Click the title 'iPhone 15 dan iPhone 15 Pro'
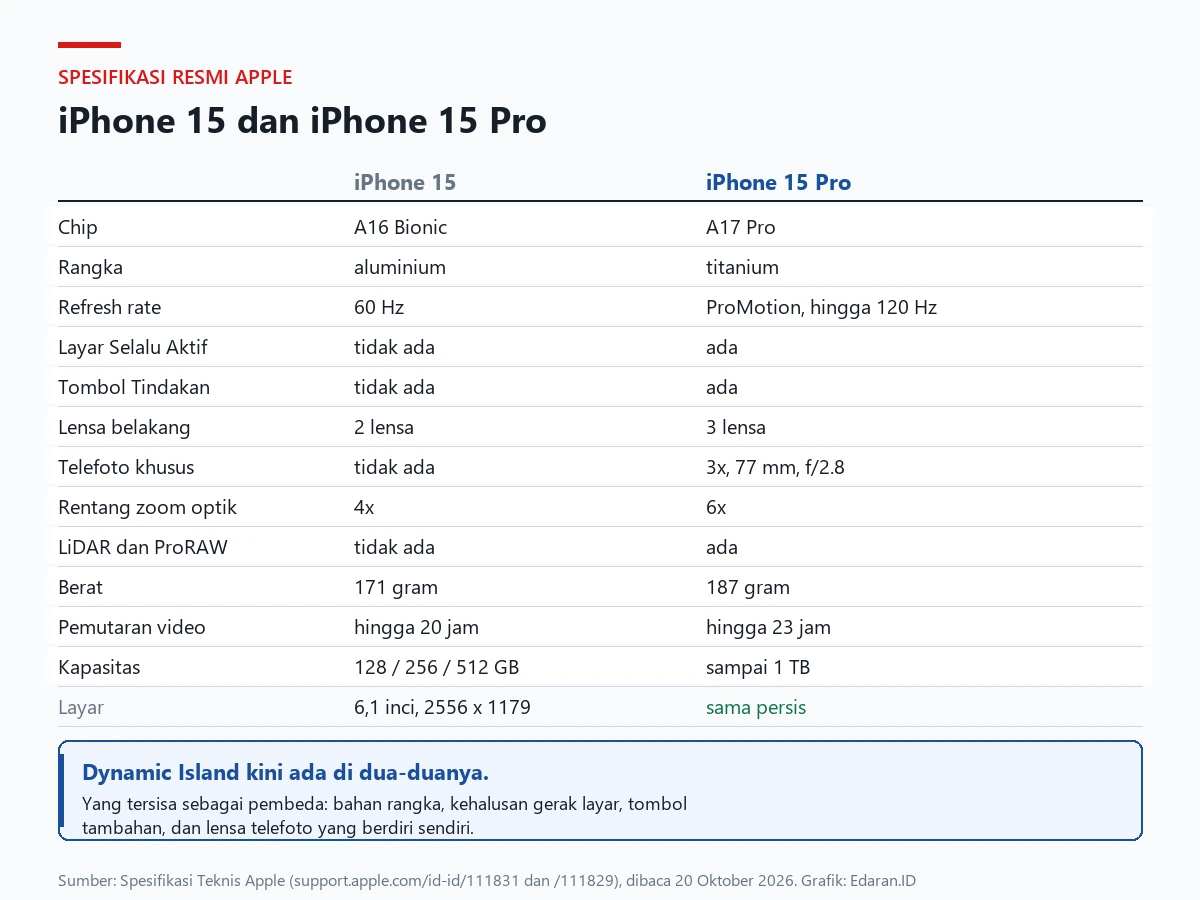Viewport: 1200px width, 900px height. [302, 121]
